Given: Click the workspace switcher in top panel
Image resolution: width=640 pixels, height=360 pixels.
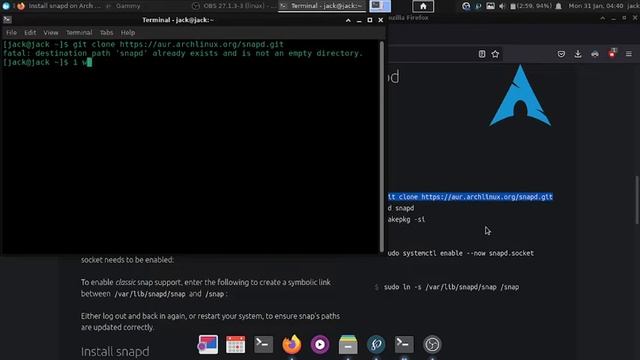Looking at the screenshot, I should [x=380, y=6].
